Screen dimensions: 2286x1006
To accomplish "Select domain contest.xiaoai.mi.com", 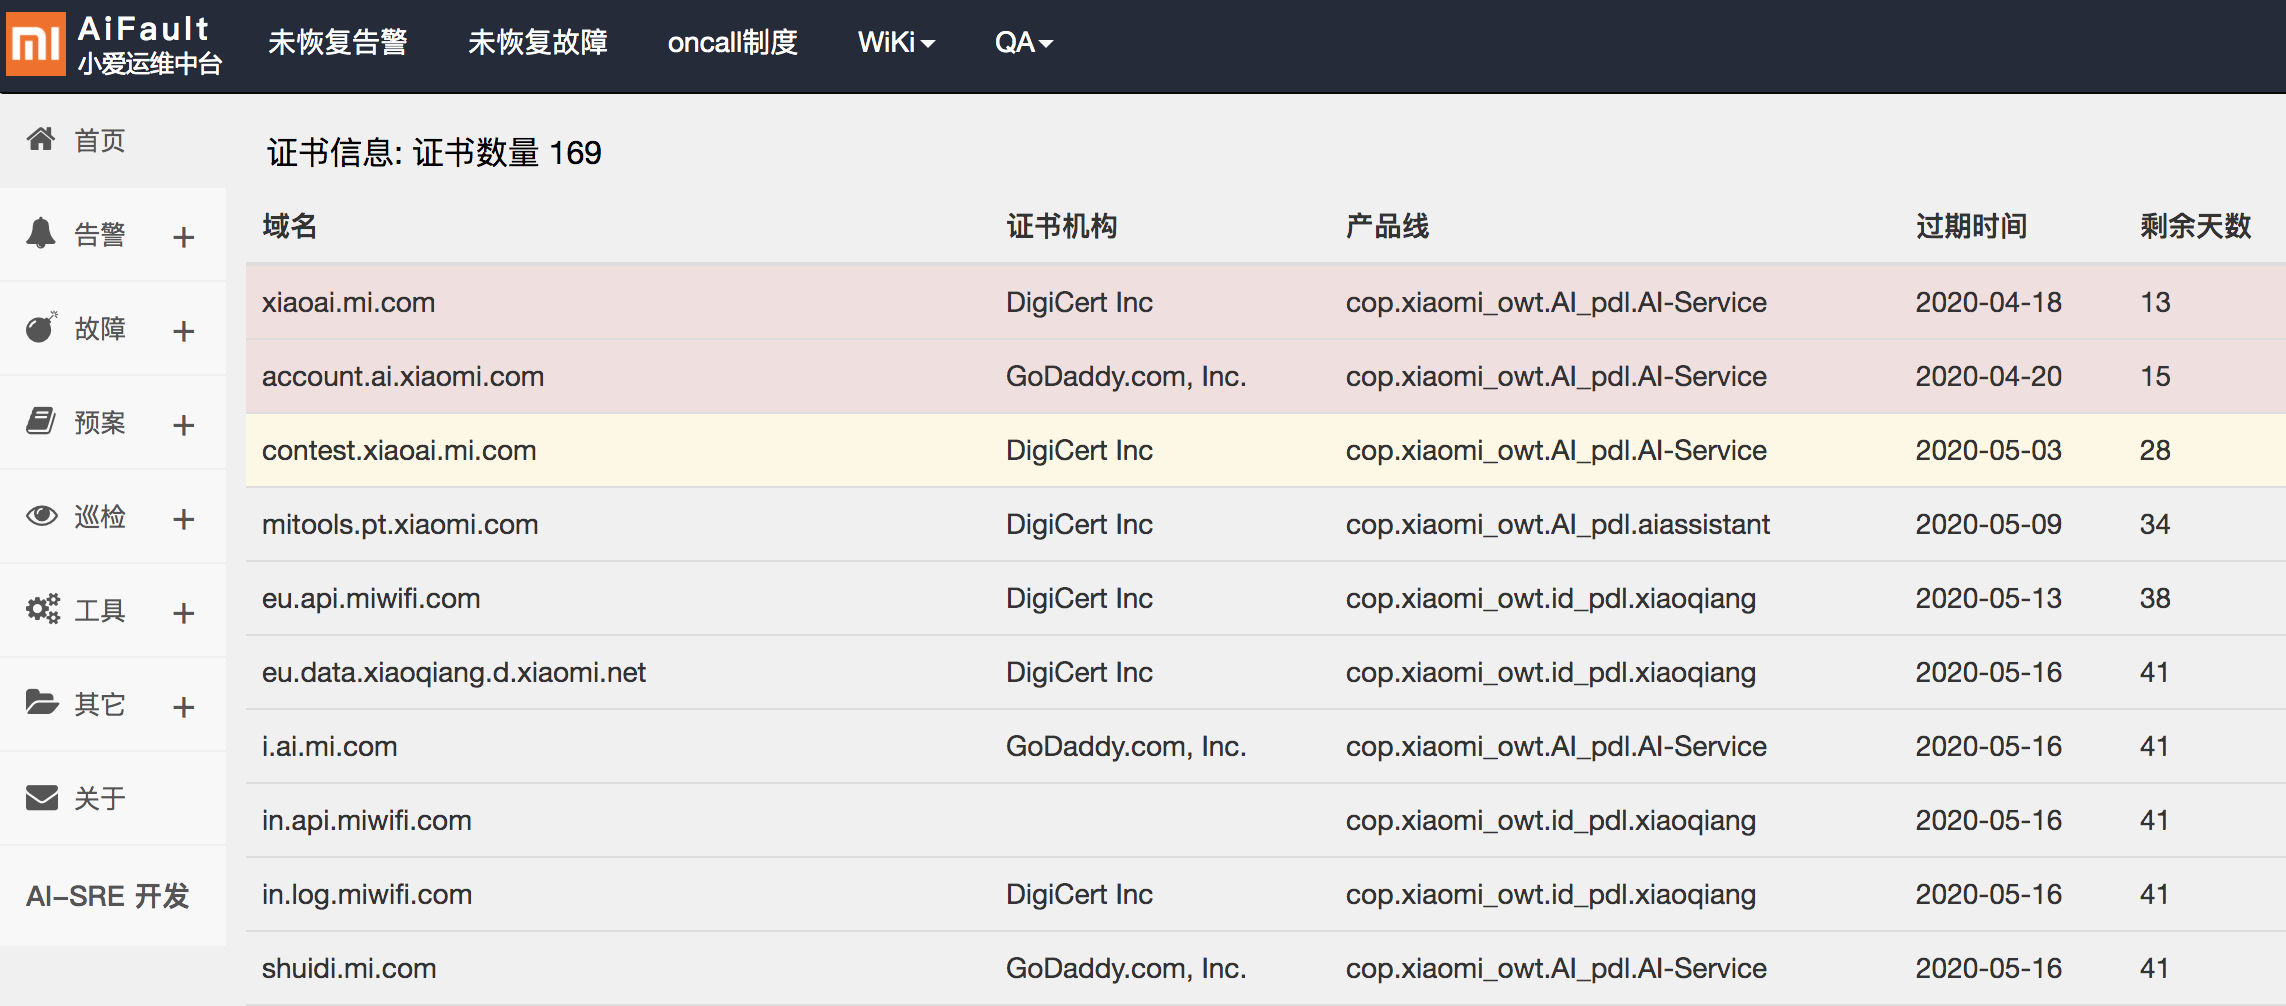I will pyautogui.click(x=399, y=450).
